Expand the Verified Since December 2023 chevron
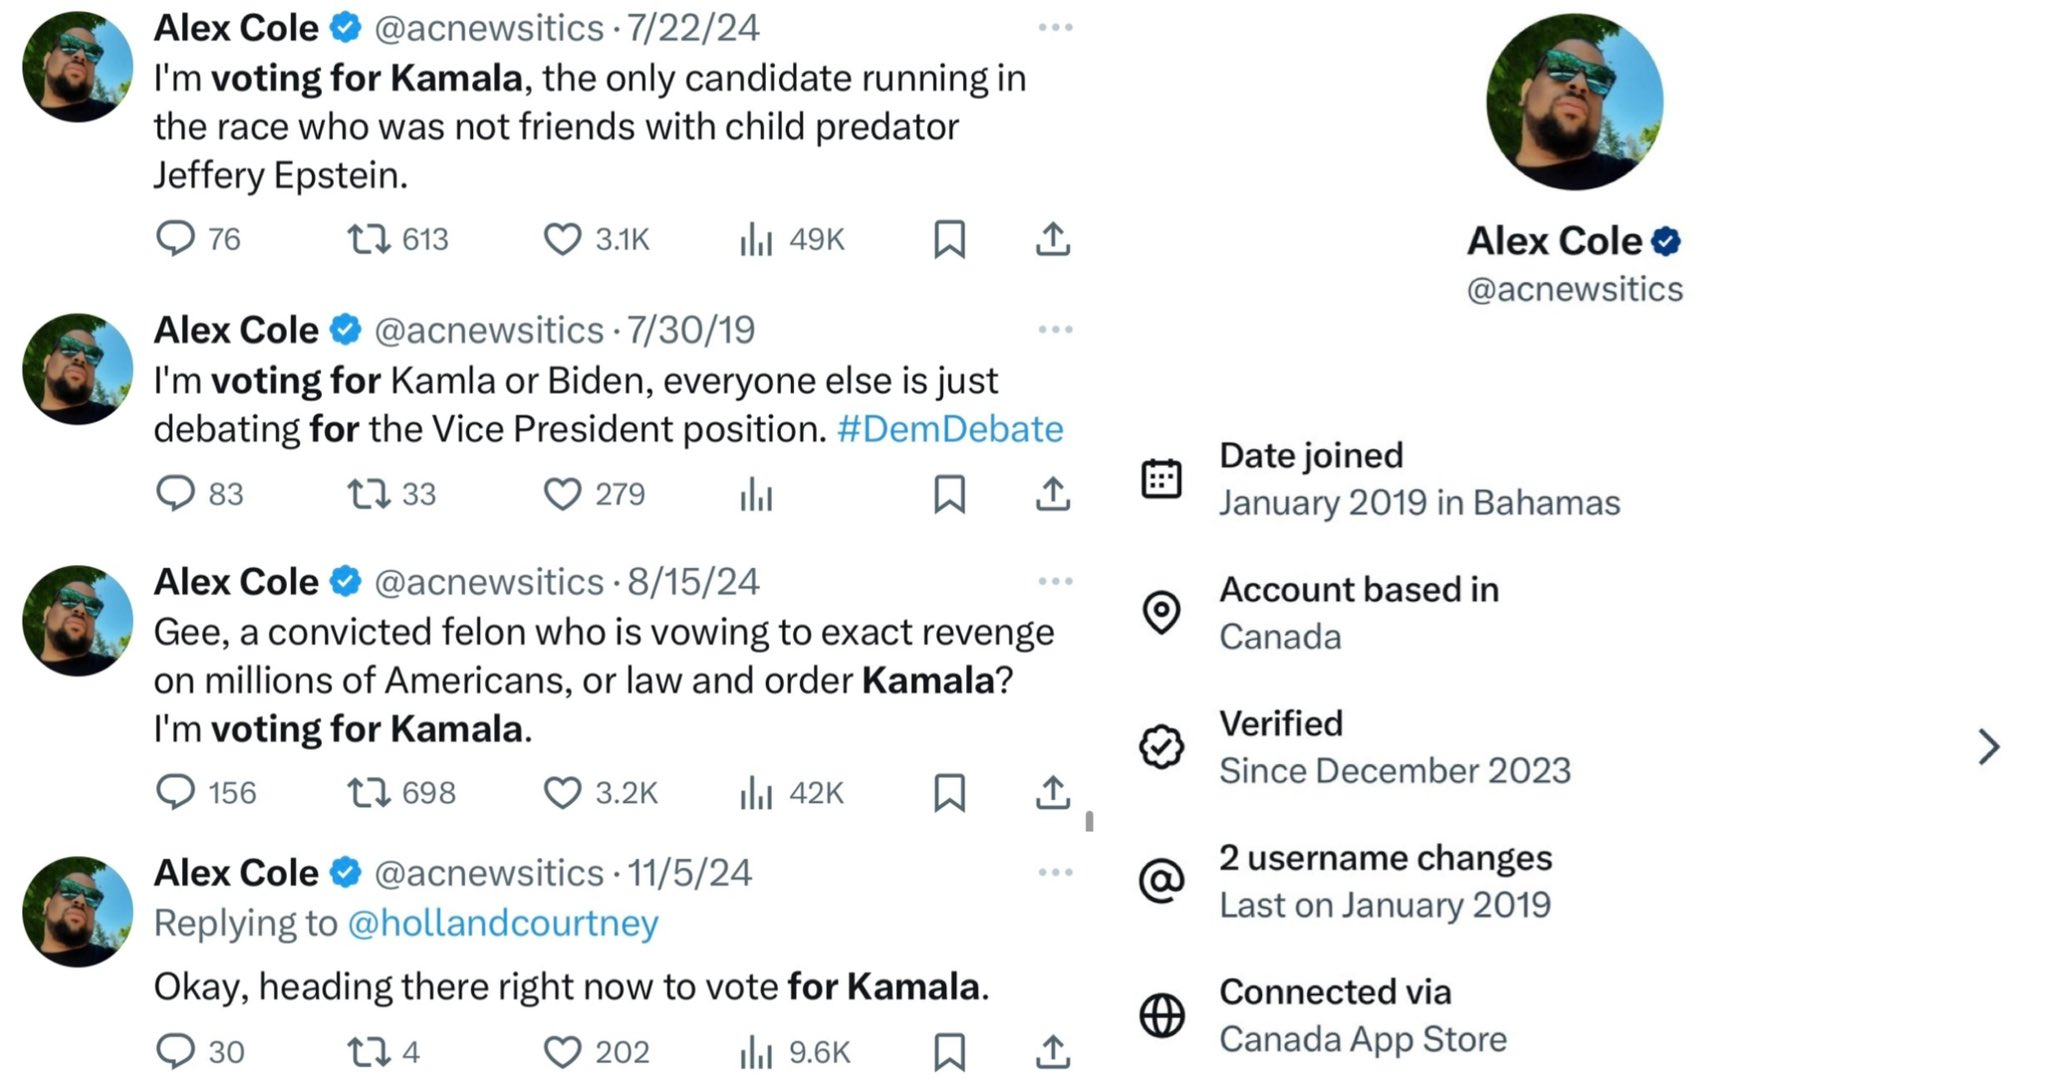2048x1092 pixels. click(1989, 747)
